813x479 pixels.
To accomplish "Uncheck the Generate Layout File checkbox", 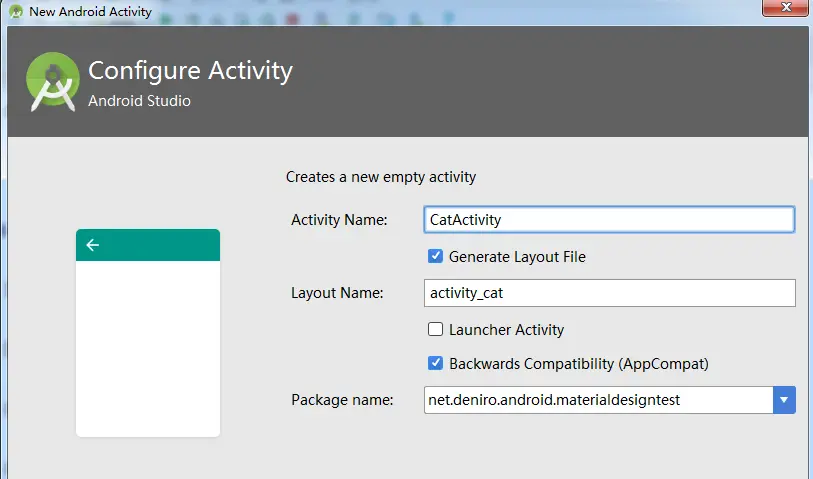I will pos(435,257).
